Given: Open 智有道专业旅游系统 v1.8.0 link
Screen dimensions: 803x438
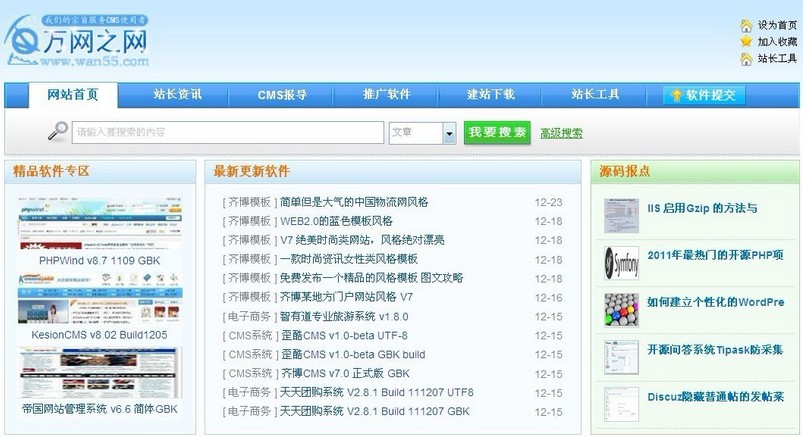Looking at the screenshot, I should 344,317.
